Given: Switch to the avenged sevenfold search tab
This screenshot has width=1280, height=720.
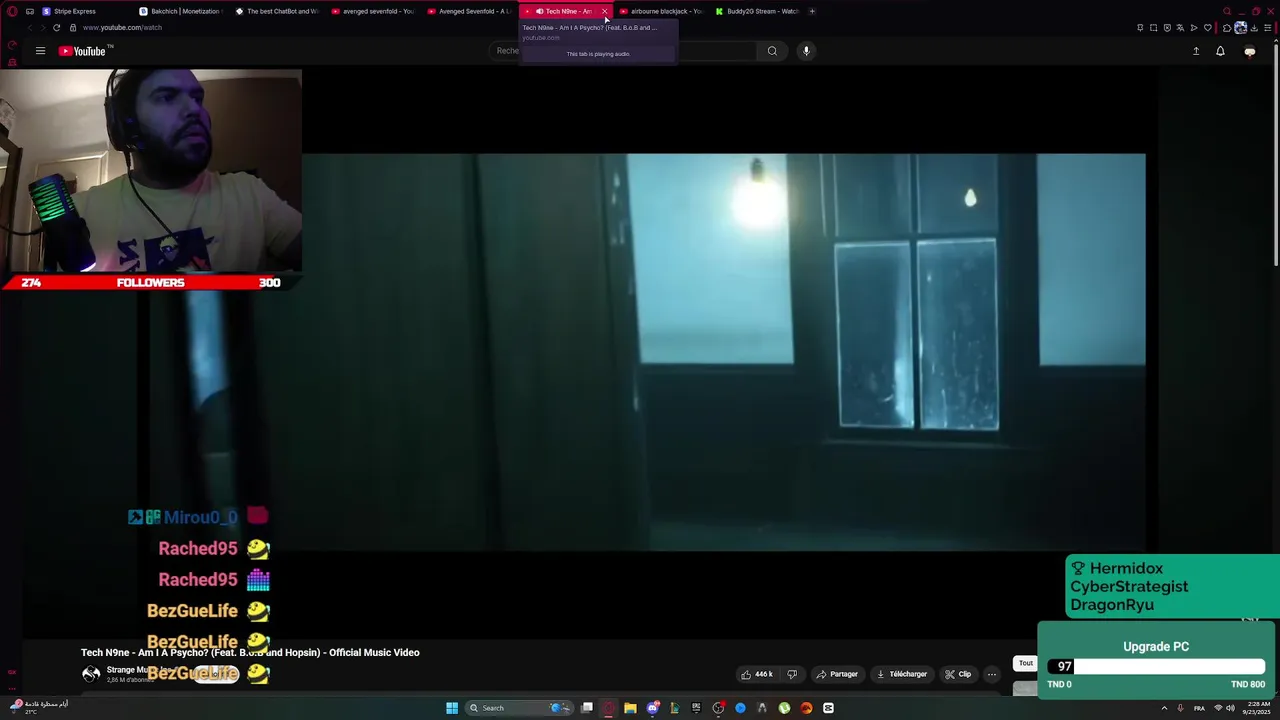Looking at the screenshot, I should click(372, 11).
